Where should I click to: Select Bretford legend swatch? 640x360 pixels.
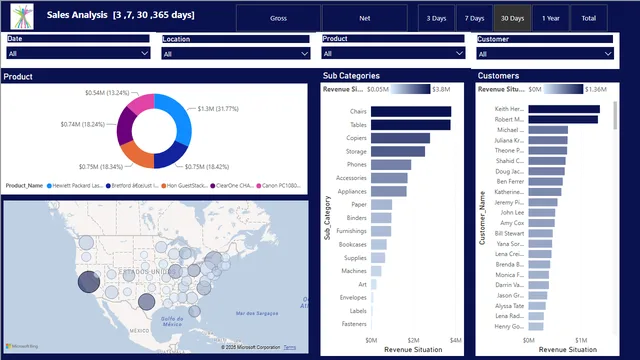pyautogui.click(x=108, y=186)
